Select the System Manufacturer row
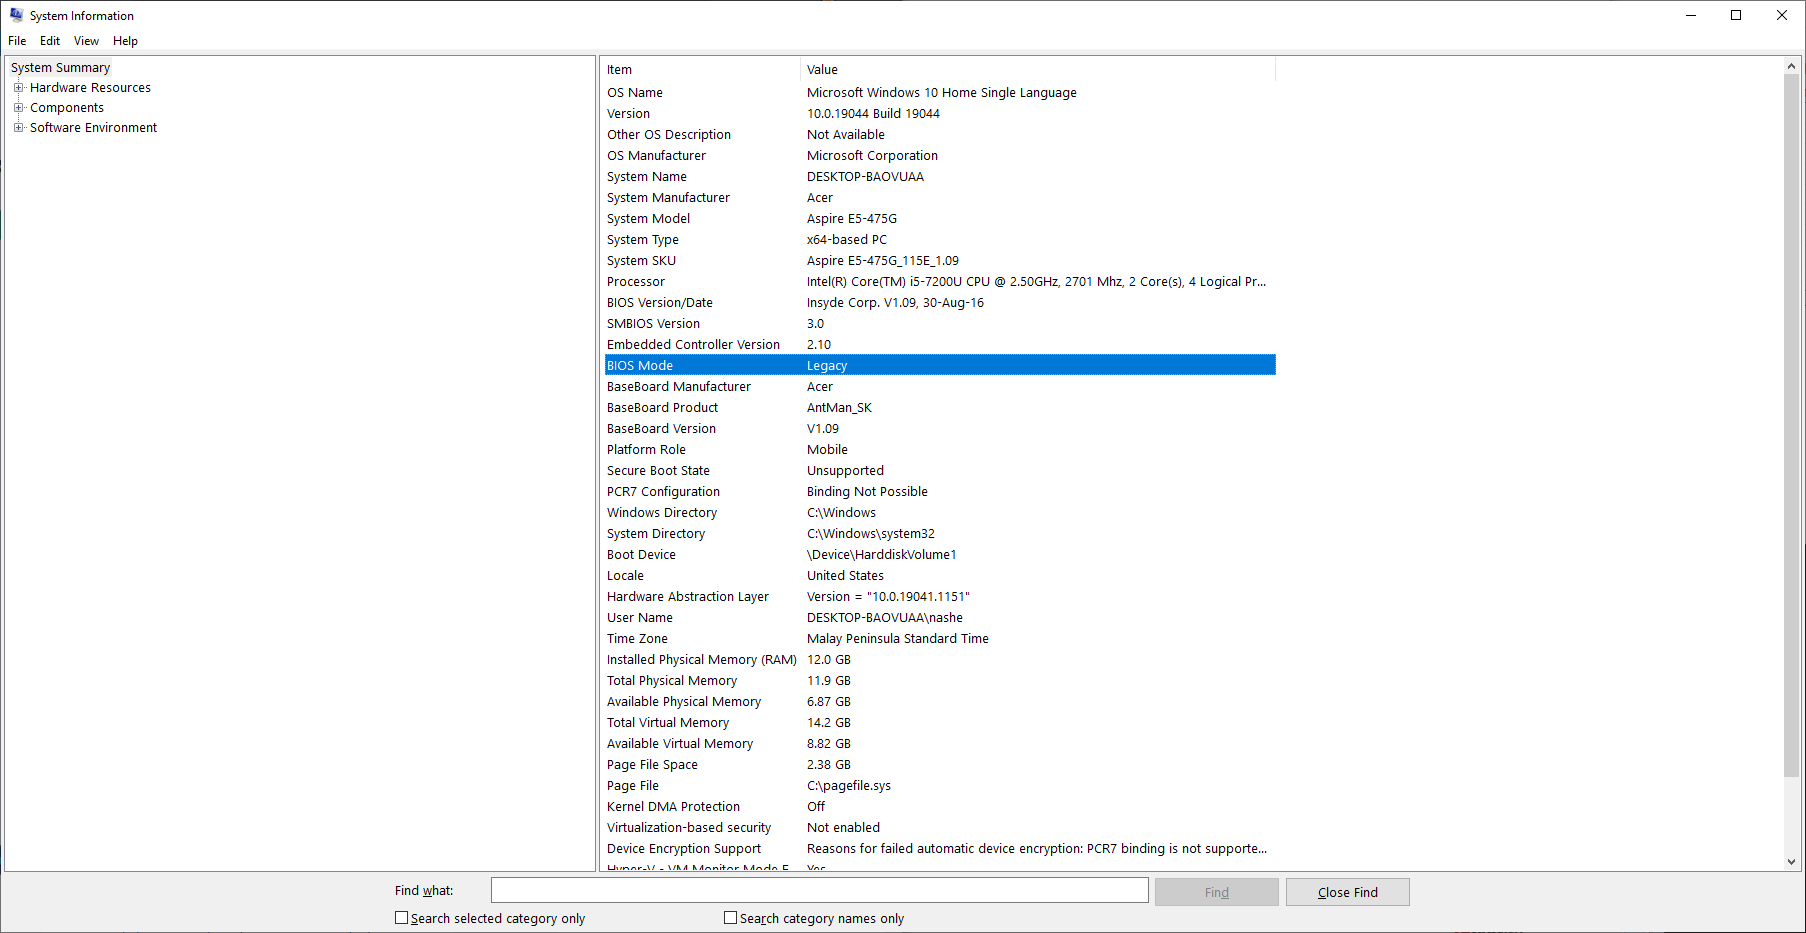The image size is (1806, 933). click(940, 198)
